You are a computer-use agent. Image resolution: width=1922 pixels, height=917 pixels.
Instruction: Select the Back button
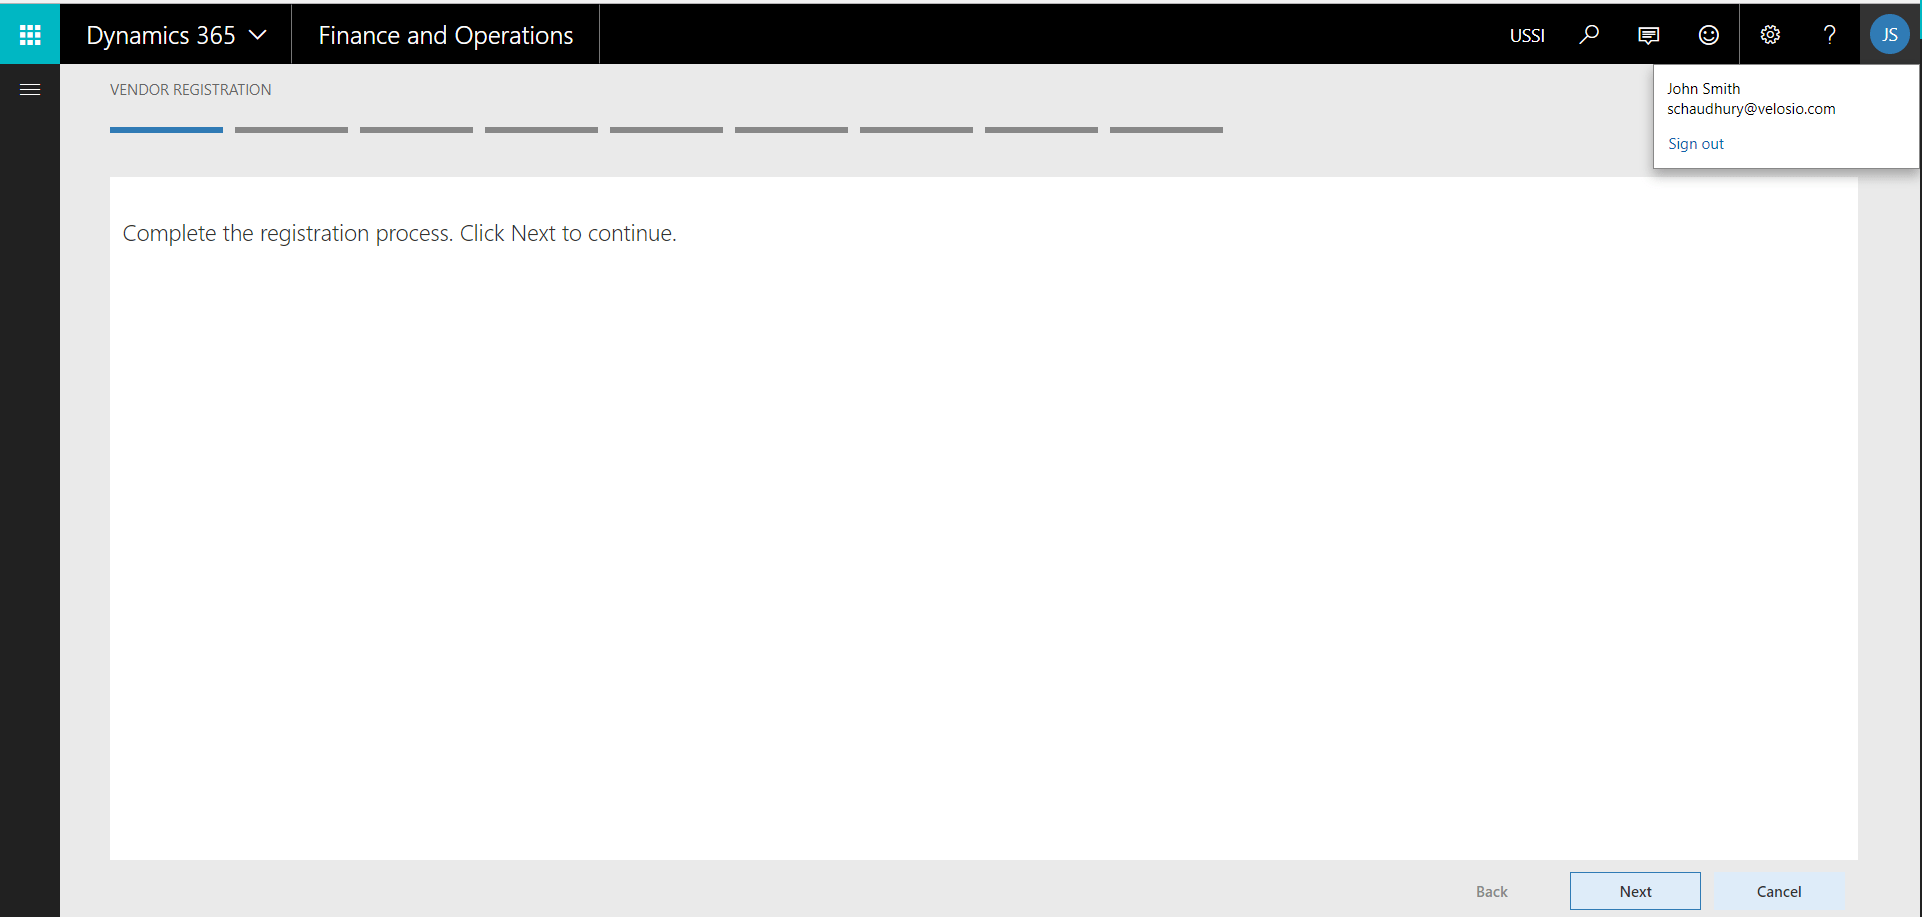1491,891
